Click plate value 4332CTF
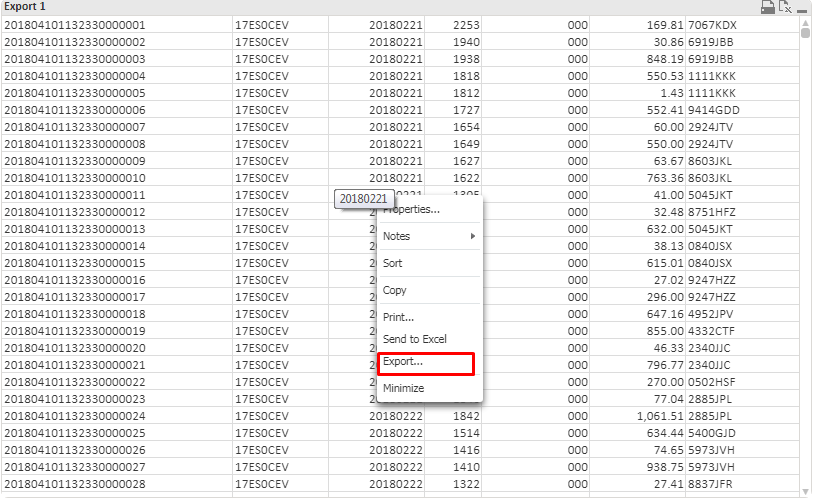Screen dimensions: 817x502 click(711, 331)
